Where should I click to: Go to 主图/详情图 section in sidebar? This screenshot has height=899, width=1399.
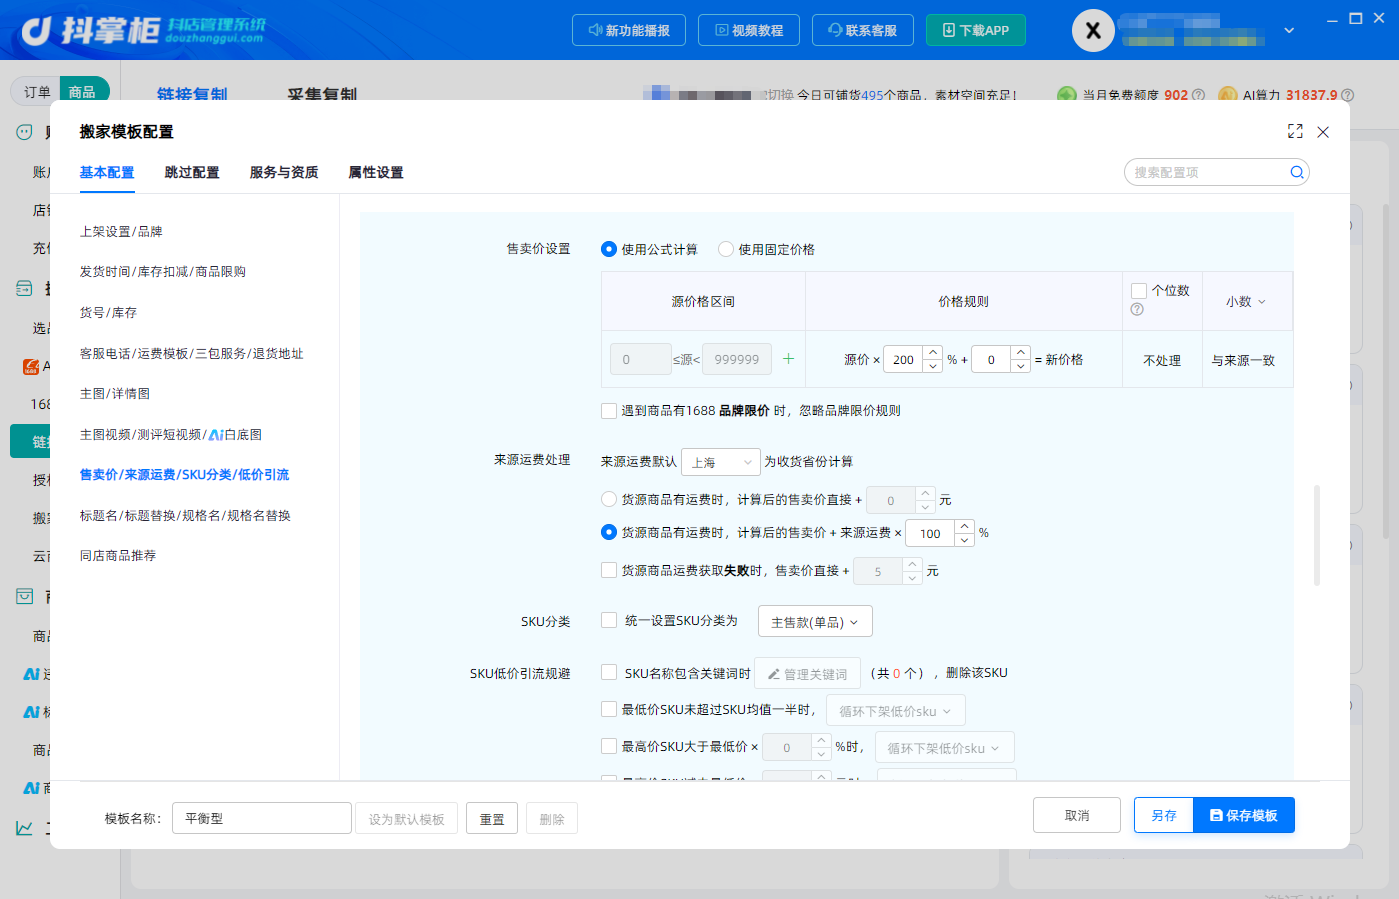115,394
